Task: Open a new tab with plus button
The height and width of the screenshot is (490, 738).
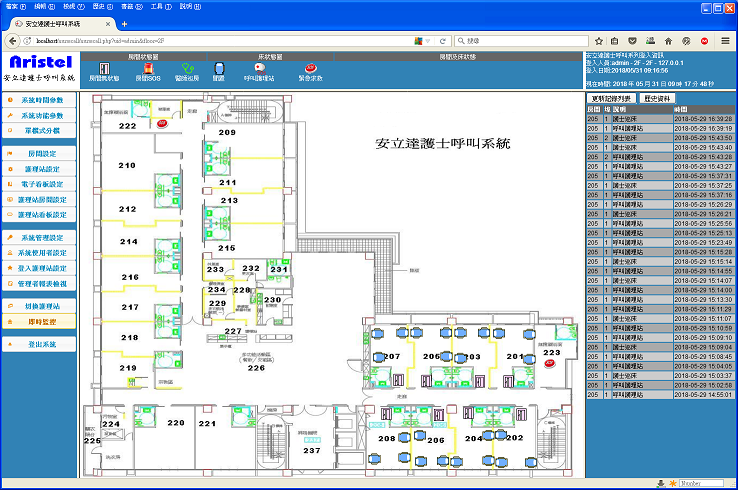Action: coord(124,24)
